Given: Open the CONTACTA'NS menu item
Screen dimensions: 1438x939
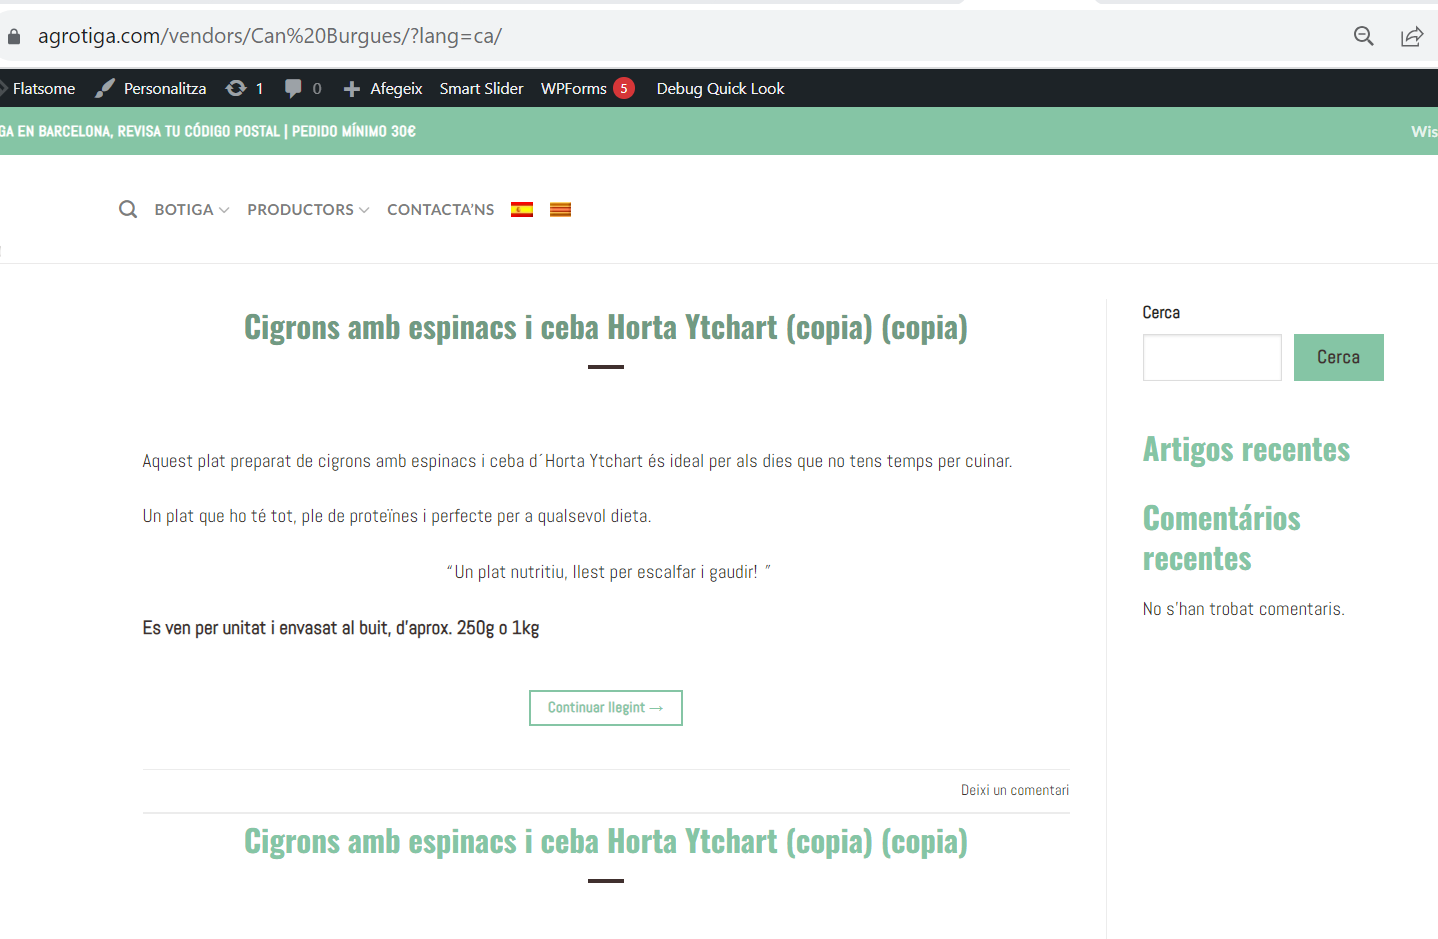Looking at the screenshot, I should click(x=441, y=209).
